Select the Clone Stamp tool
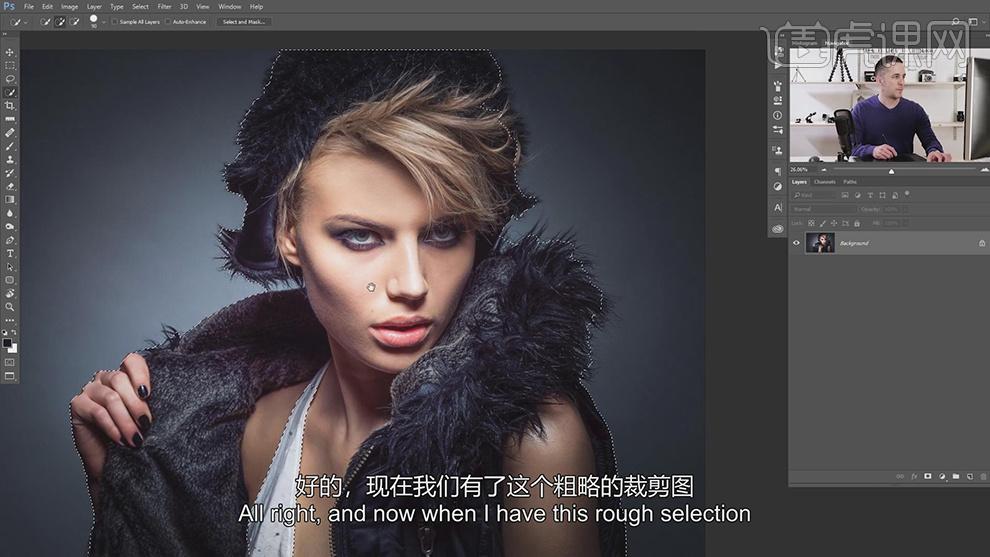The width and height of the screenshot is (990, 557). click(9, 159)
